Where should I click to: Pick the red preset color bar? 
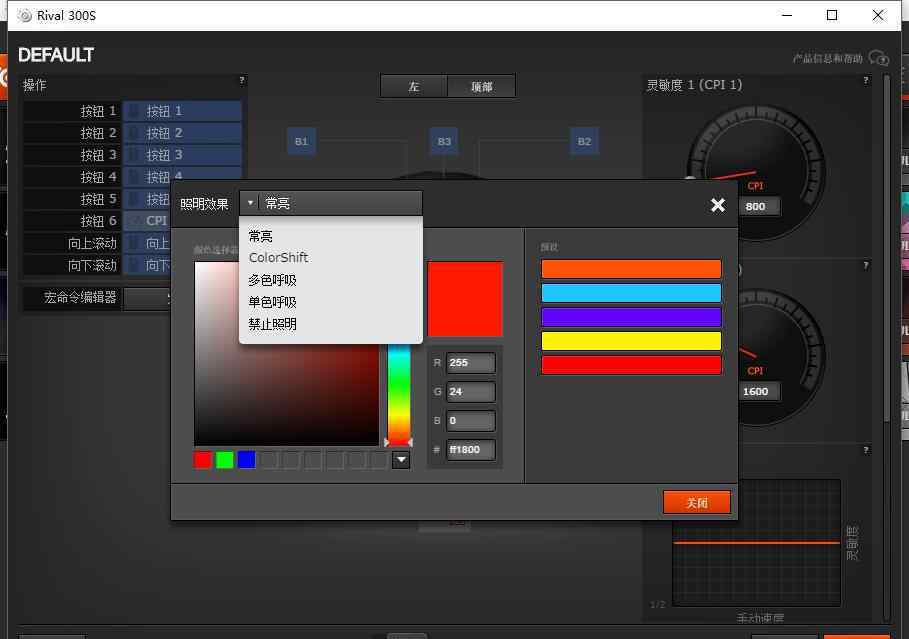pyautogui.click(x=631, y=365)
